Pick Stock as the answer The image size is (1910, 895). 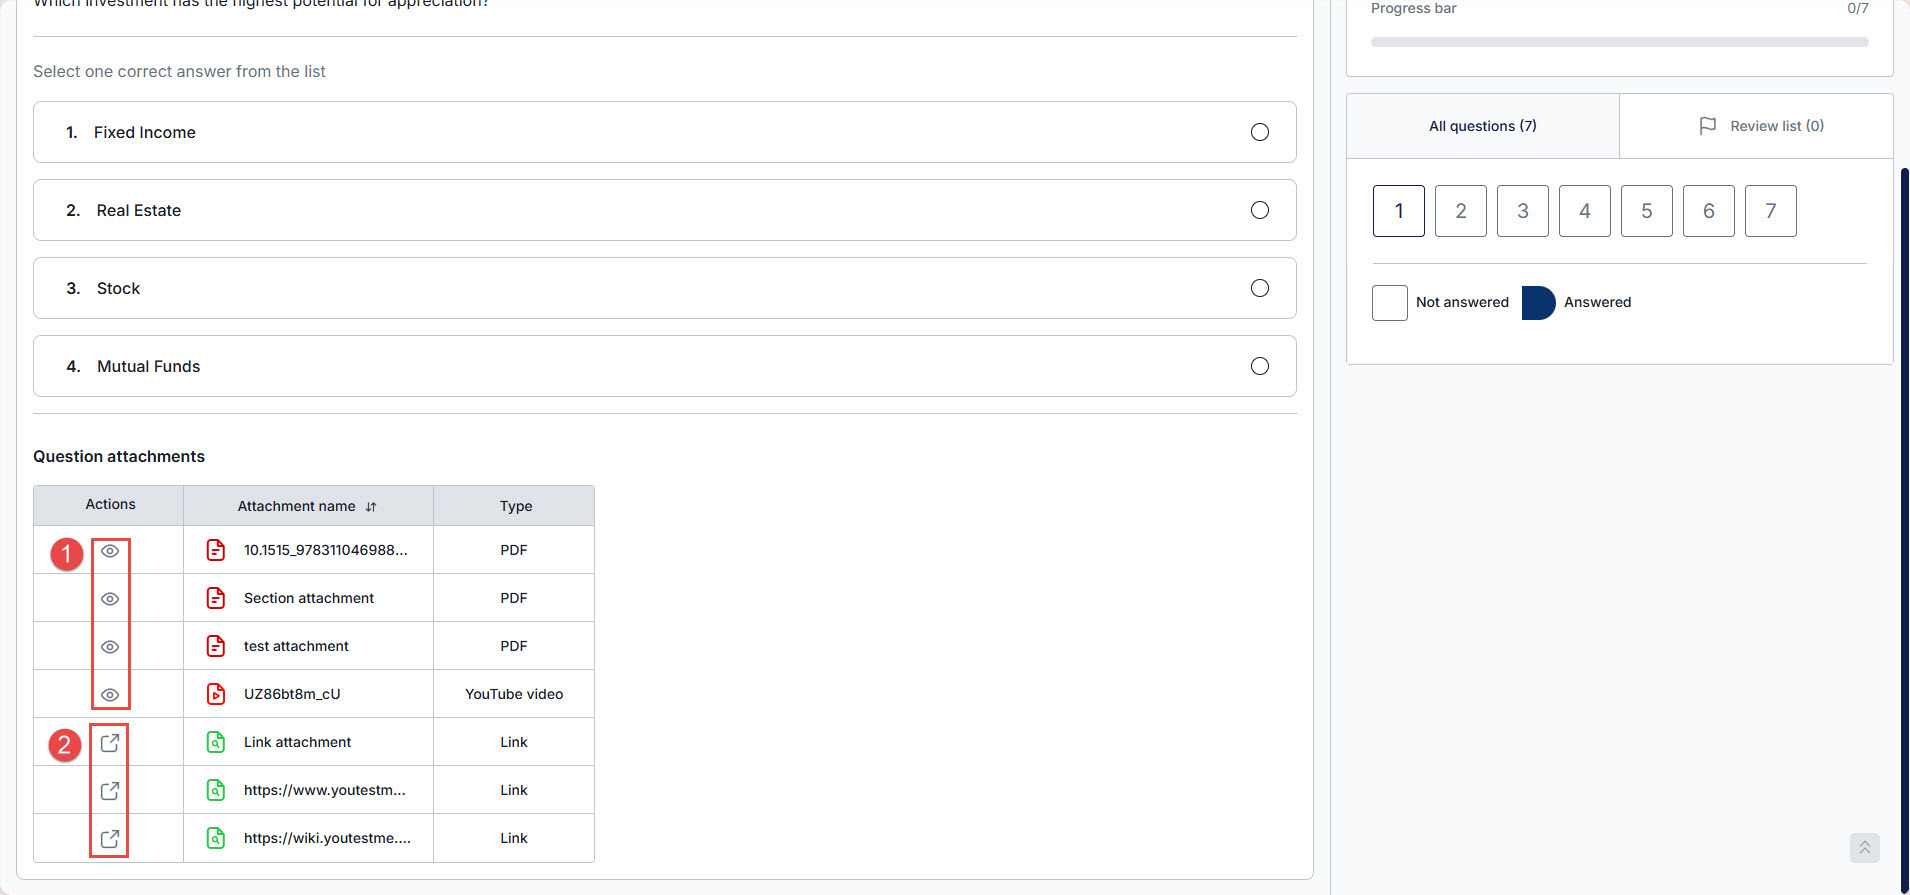pos(1259,288)
